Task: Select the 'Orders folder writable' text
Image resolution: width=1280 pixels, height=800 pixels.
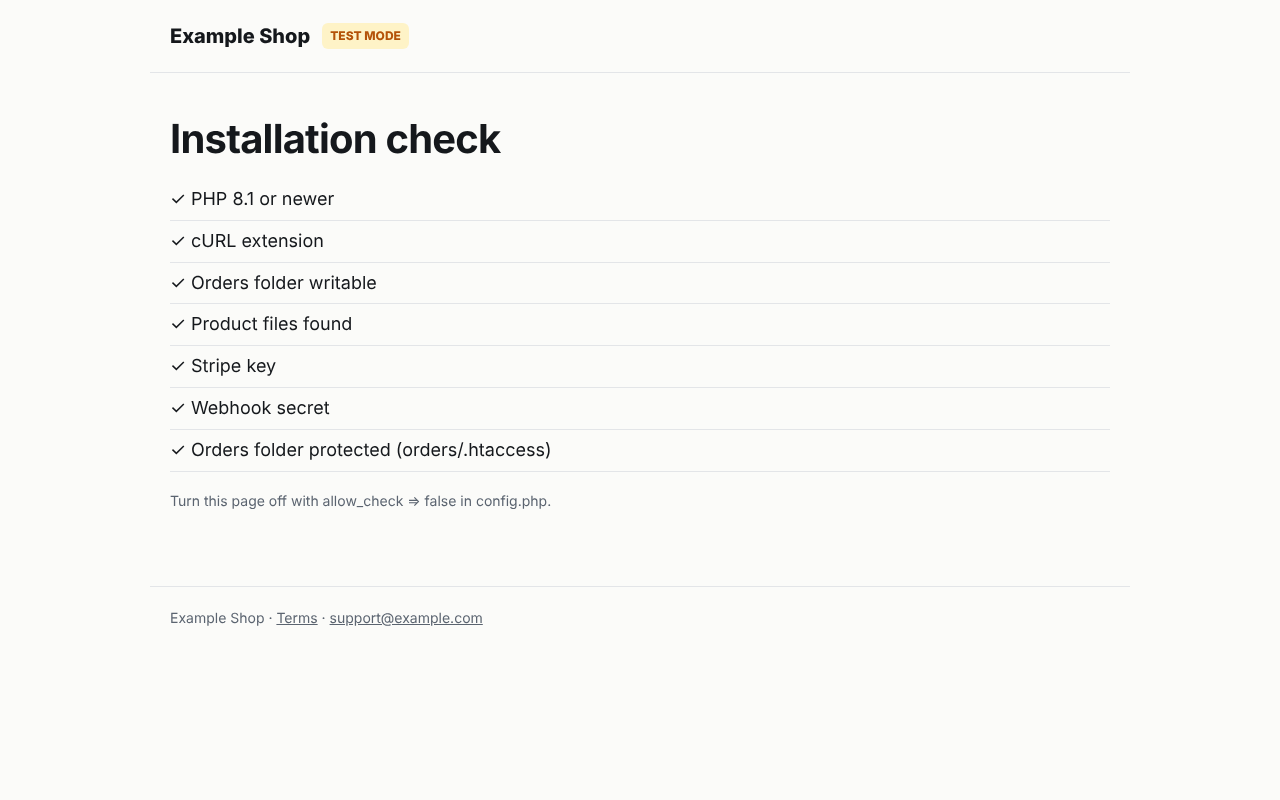Action: [284, 283]
